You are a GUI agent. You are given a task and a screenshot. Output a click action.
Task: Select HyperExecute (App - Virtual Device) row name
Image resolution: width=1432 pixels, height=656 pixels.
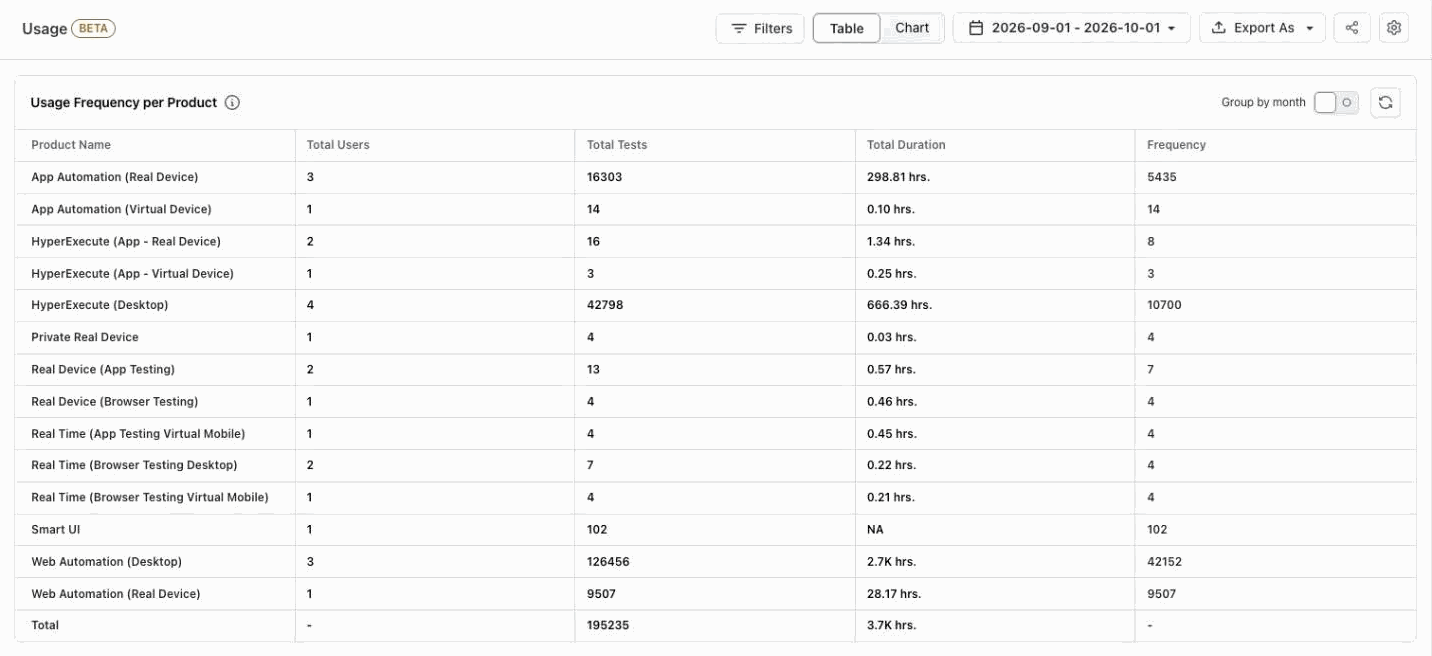132,273
